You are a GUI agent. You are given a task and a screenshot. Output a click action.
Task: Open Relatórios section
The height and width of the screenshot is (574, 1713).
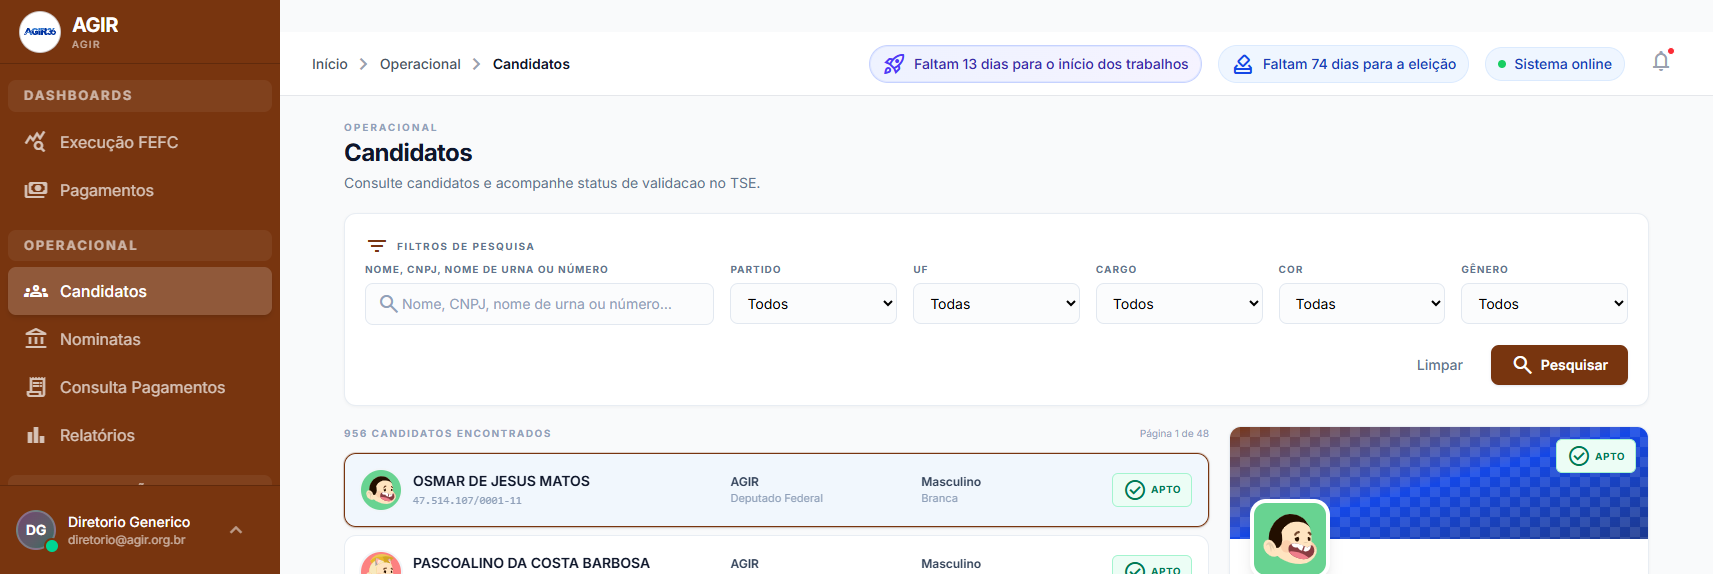[140, 435]
